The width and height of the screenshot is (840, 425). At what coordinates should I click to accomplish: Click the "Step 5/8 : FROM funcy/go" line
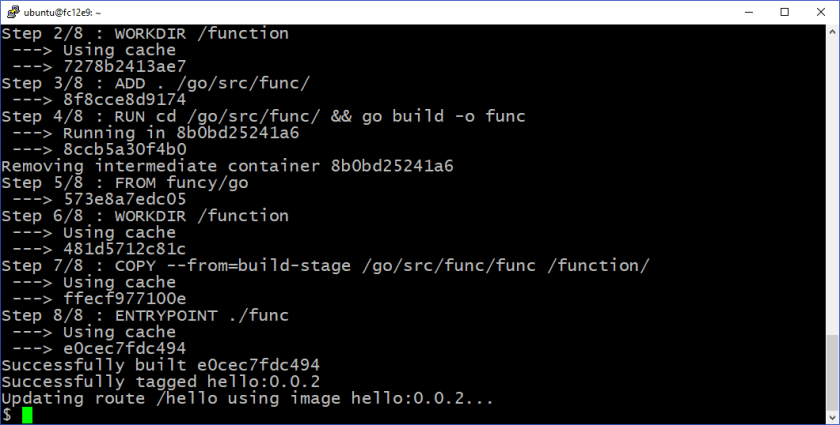pos(124,183)
